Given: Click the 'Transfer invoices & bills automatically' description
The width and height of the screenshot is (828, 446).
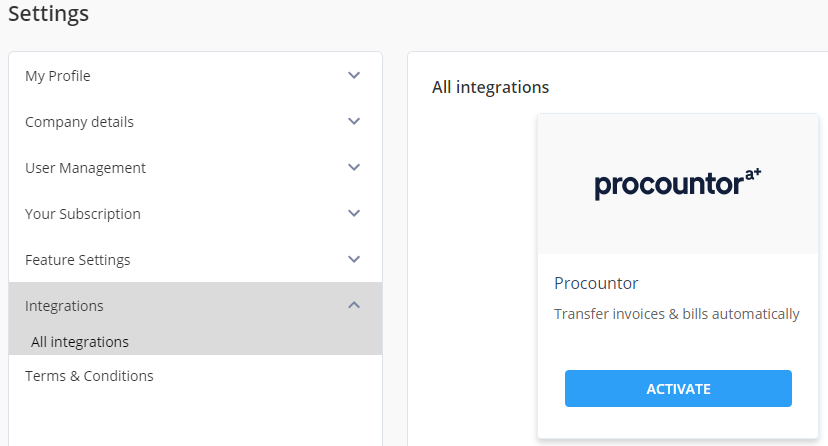Looking at the screenshot, I should [x=676, y=314].
